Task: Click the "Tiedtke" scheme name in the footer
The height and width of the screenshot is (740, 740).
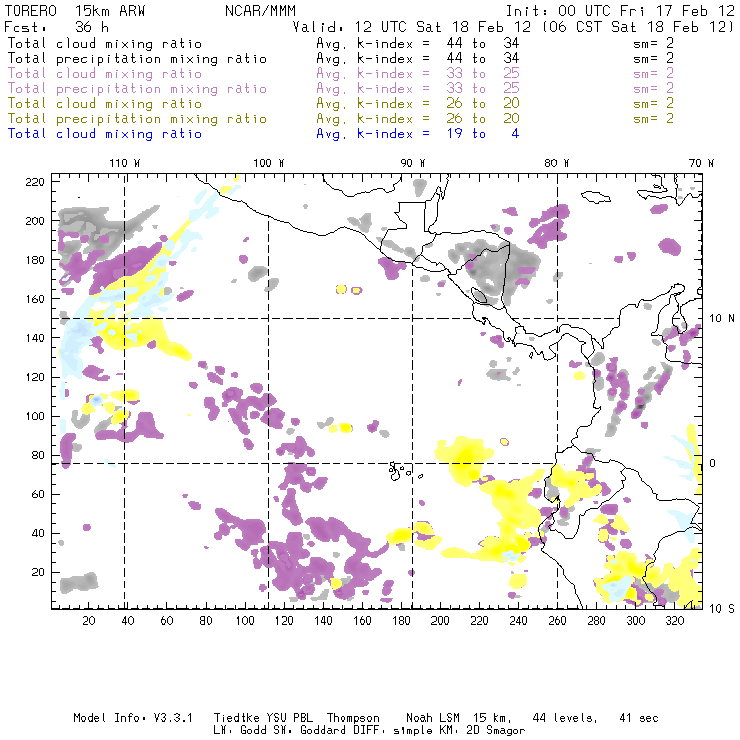Action: point(237,718)
